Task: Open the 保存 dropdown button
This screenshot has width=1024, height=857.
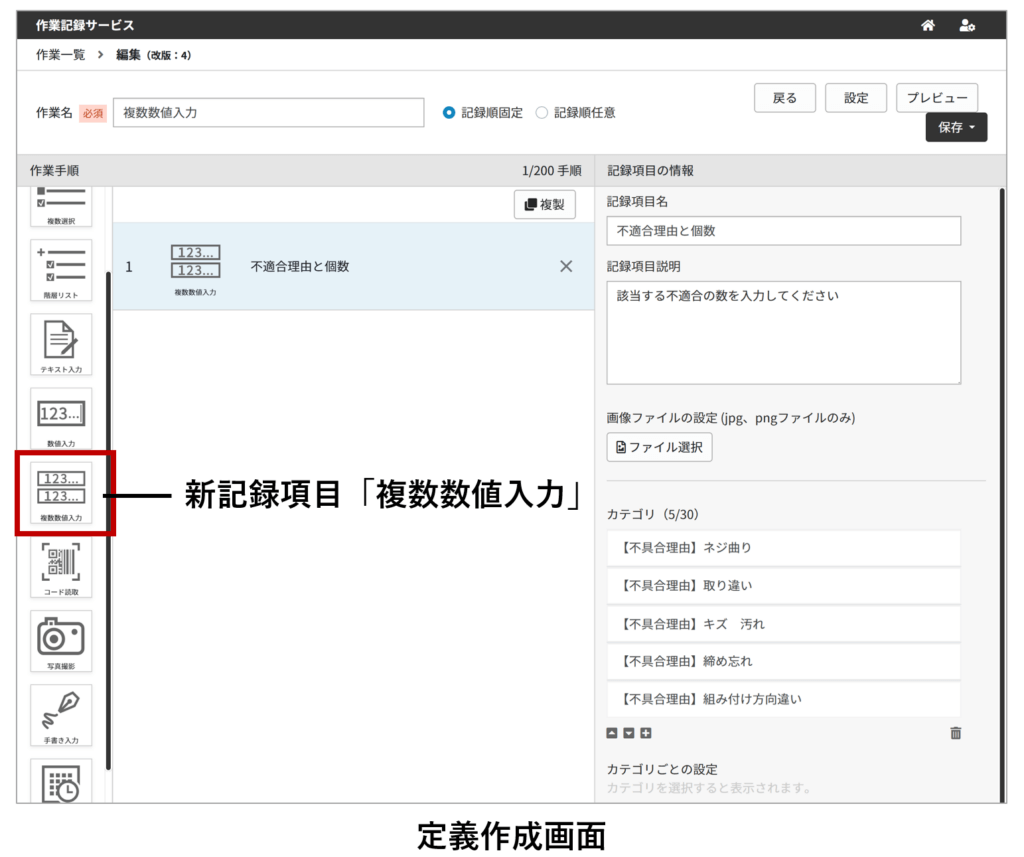Action: (956, 127)
